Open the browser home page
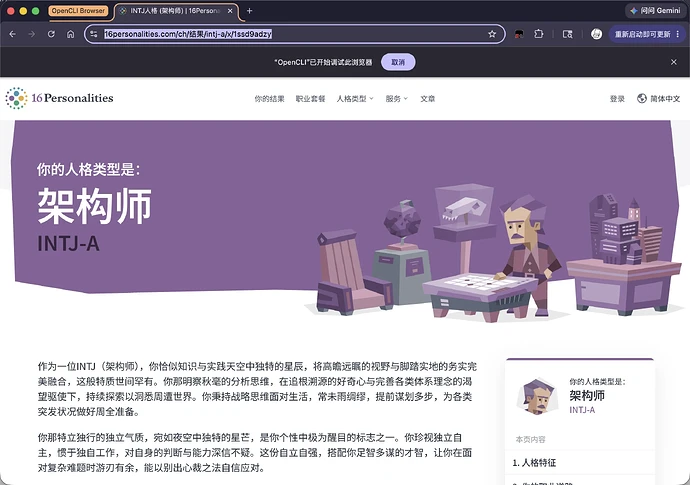This screenshot has height=485, width=690. click(x=70, y=34)
